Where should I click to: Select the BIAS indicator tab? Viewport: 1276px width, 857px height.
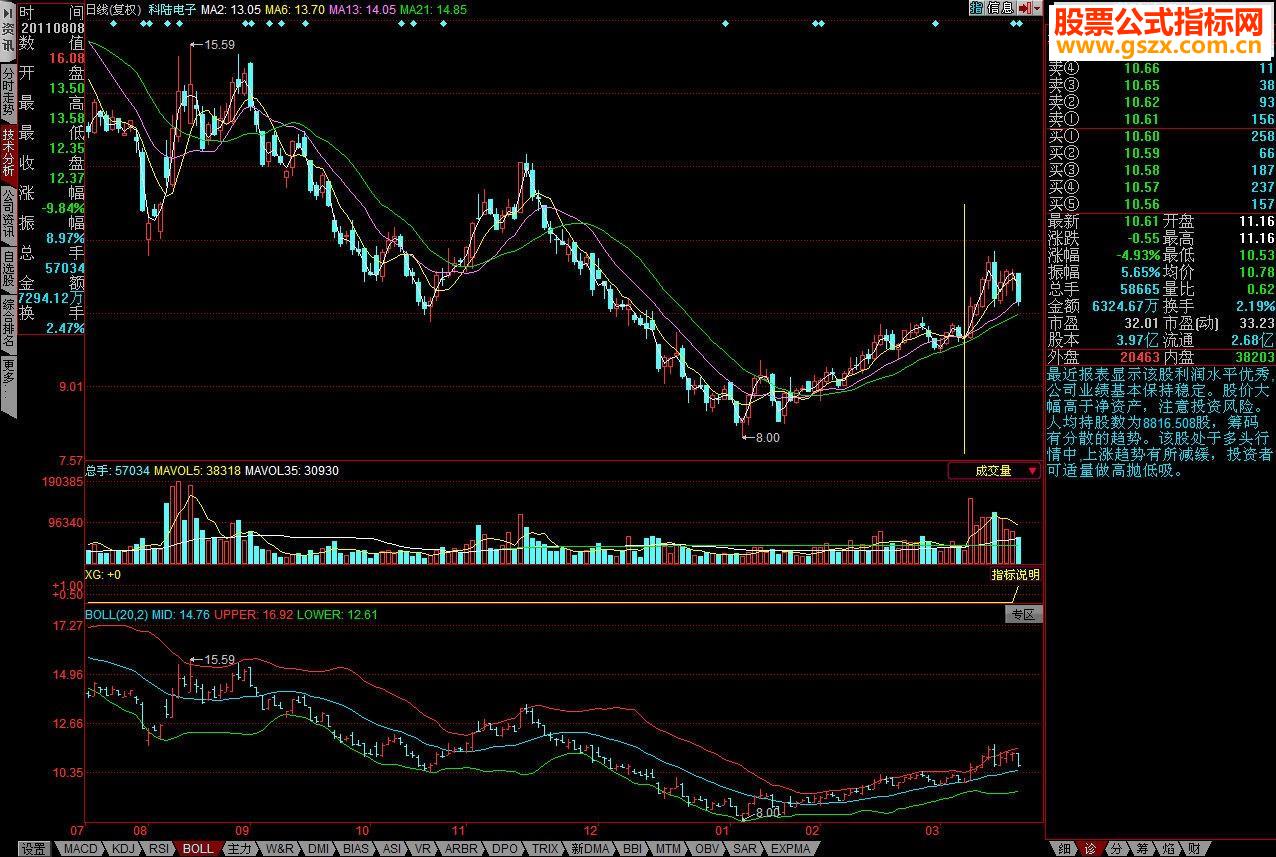click(356, 849)
